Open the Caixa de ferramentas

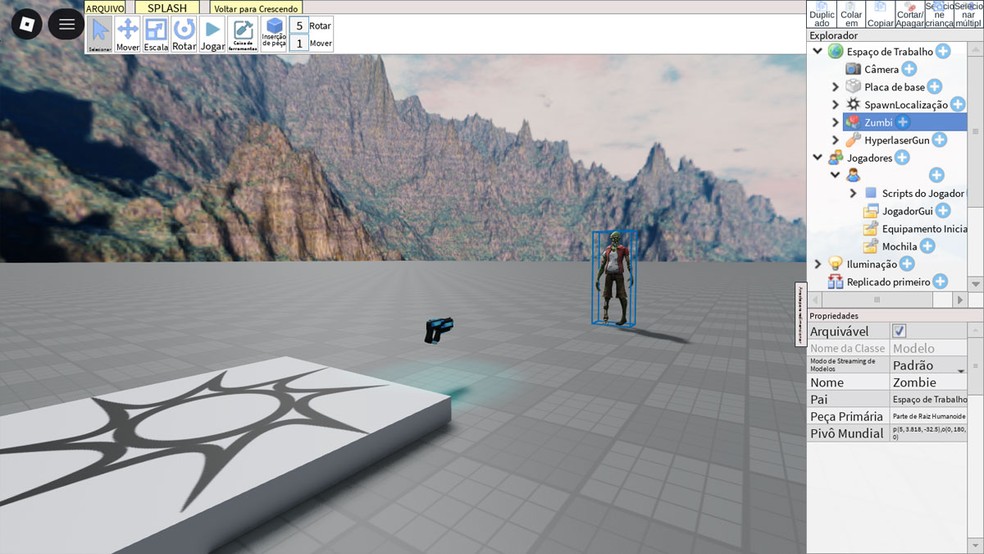coord(242,35)
